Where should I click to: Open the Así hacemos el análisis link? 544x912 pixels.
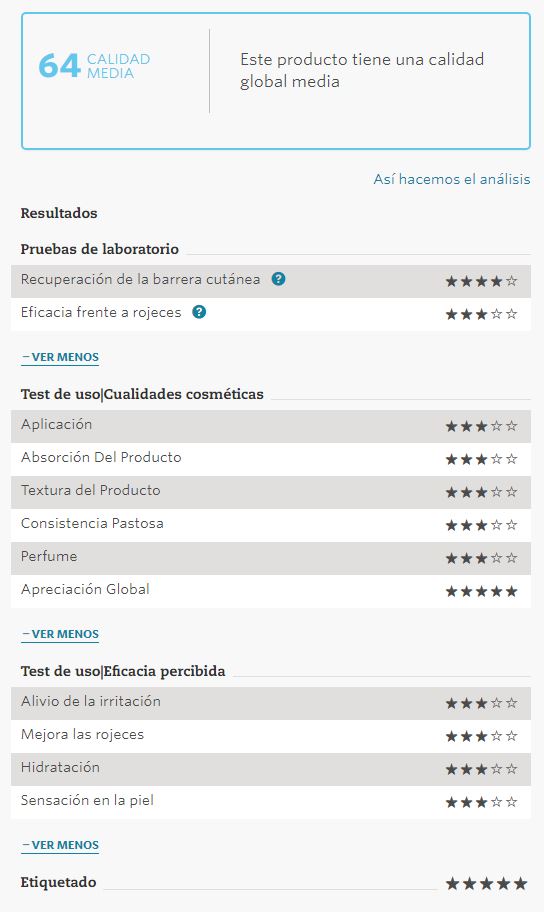click(x=451, y=179)
